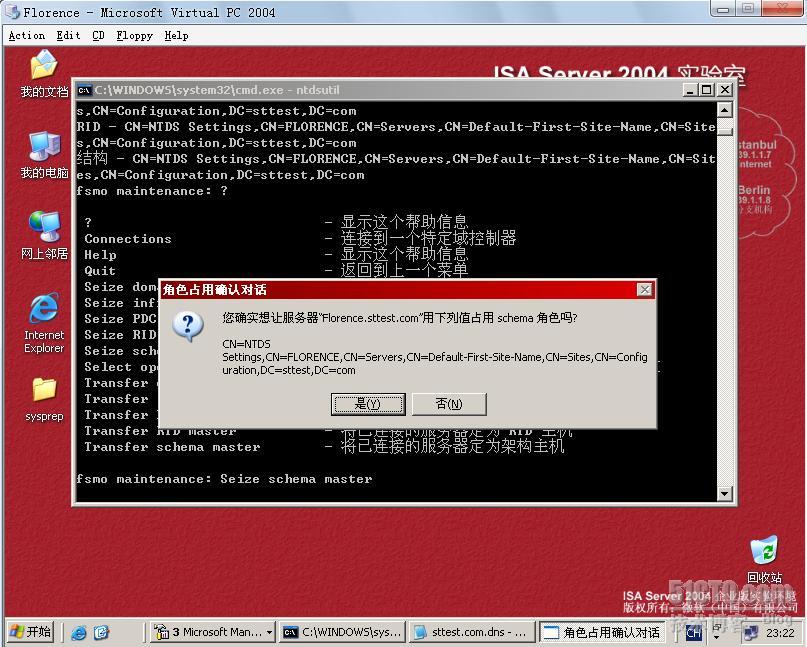Click the 否(N) button in the dialog

click(449, 404)
